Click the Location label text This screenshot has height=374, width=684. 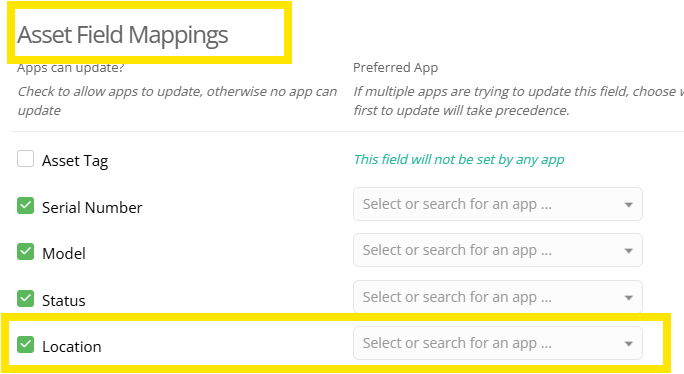[x=72, y=347]
